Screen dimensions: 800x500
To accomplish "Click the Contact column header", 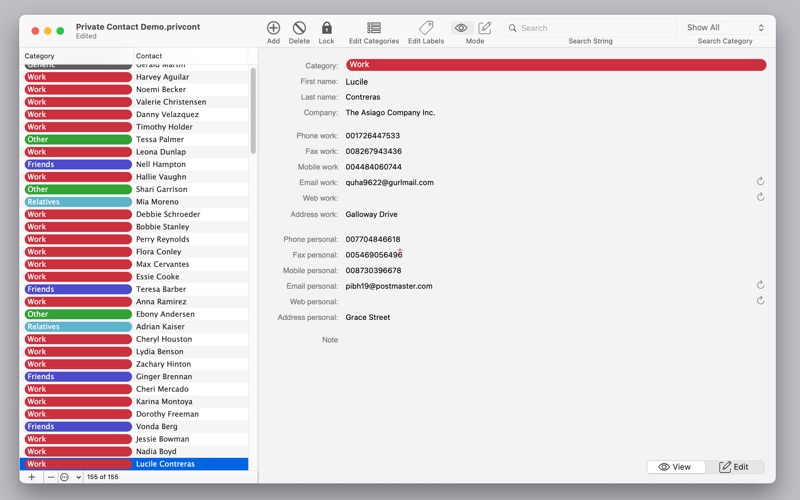I will [x=191, y=56].
